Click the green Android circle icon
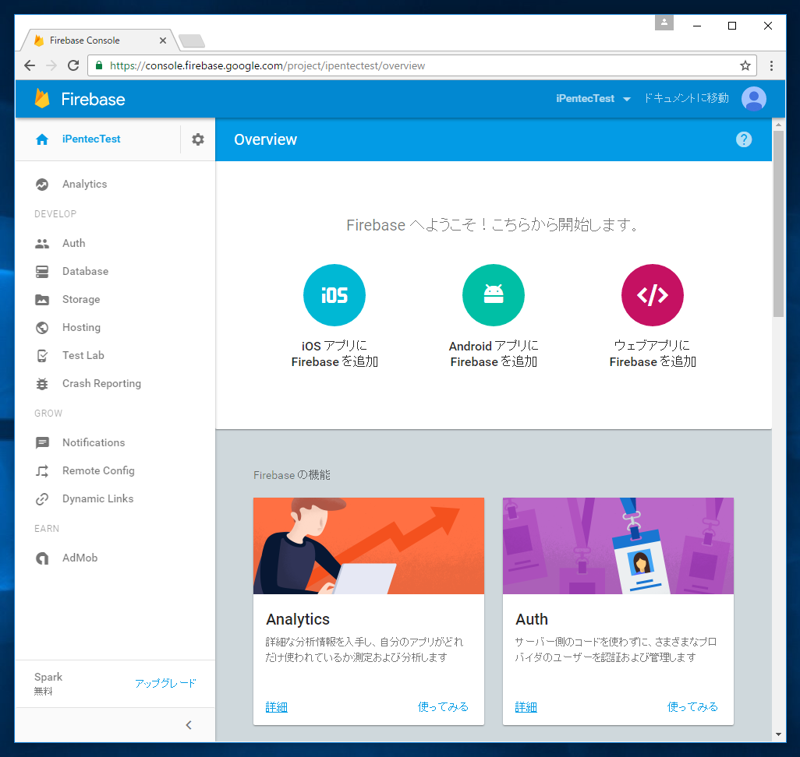Viewport: 800px width, 757px height. coord(493,295)
